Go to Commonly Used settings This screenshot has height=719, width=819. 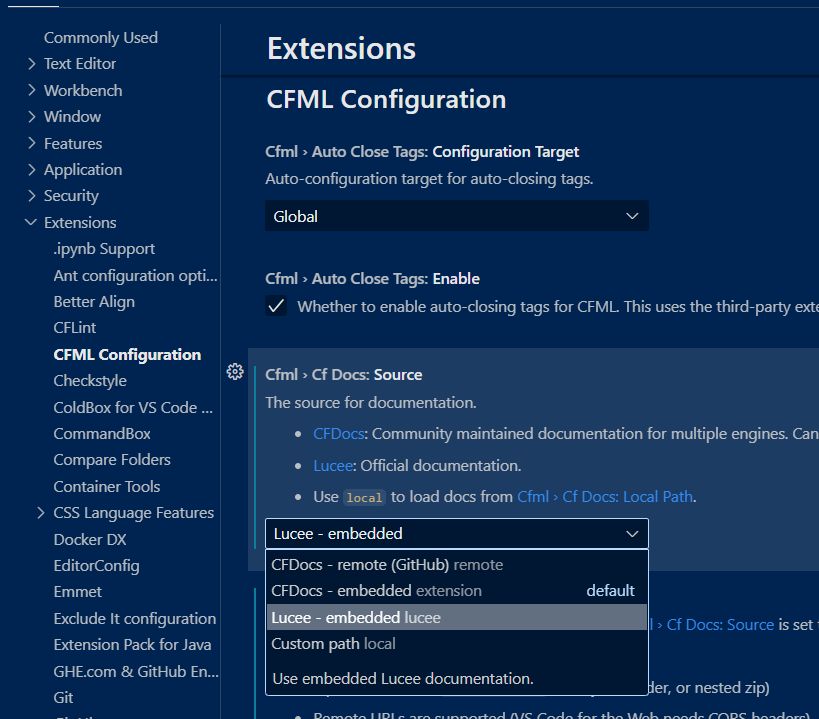click(x=101, y=38)
